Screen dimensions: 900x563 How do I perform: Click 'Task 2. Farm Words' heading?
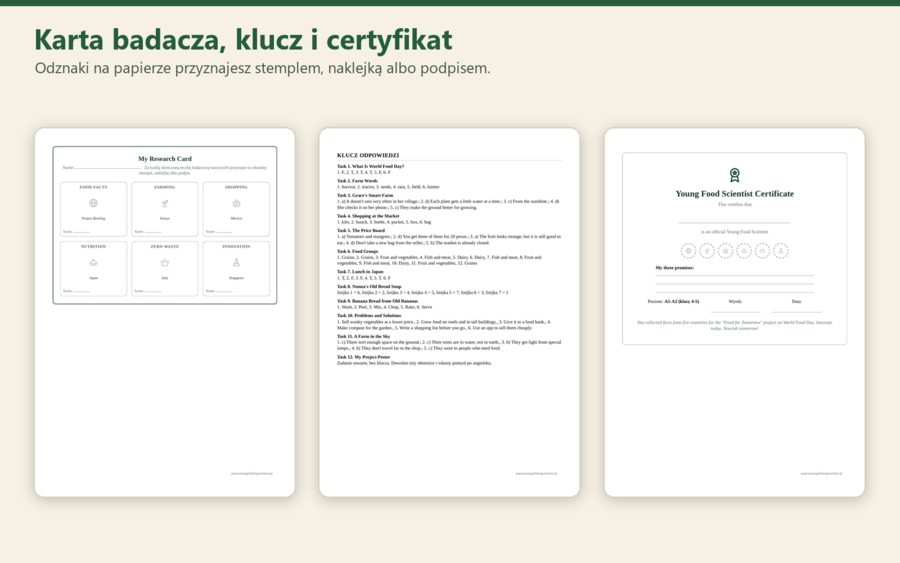357,181
